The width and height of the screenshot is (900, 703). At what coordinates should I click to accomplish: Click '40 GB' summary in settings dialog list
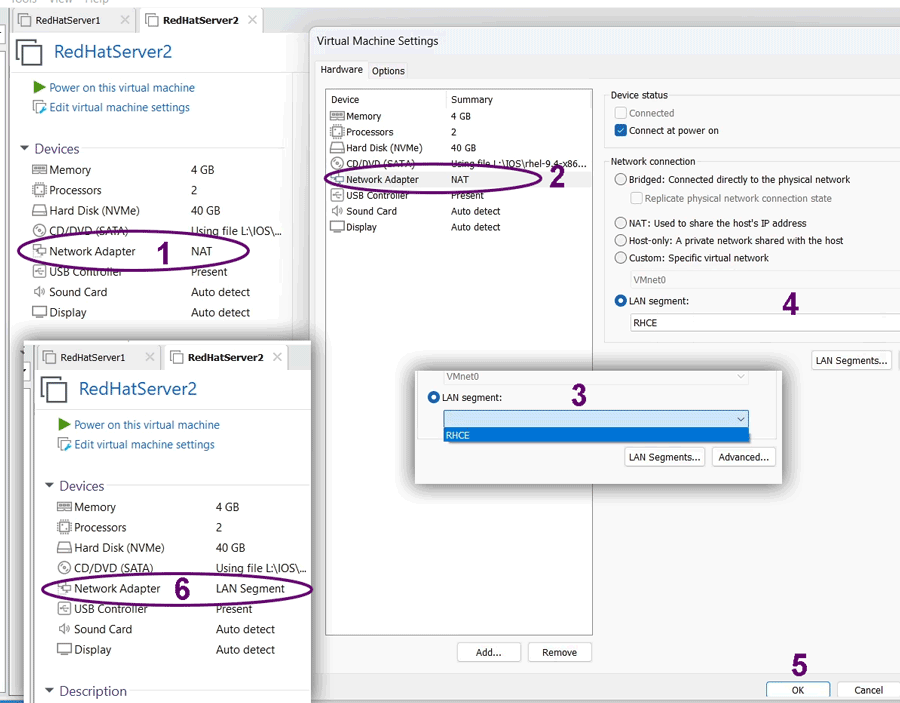(463, 147)
